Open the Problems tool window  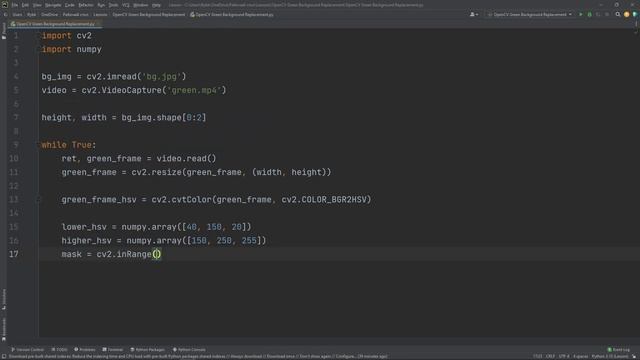[x=85, y=350]
